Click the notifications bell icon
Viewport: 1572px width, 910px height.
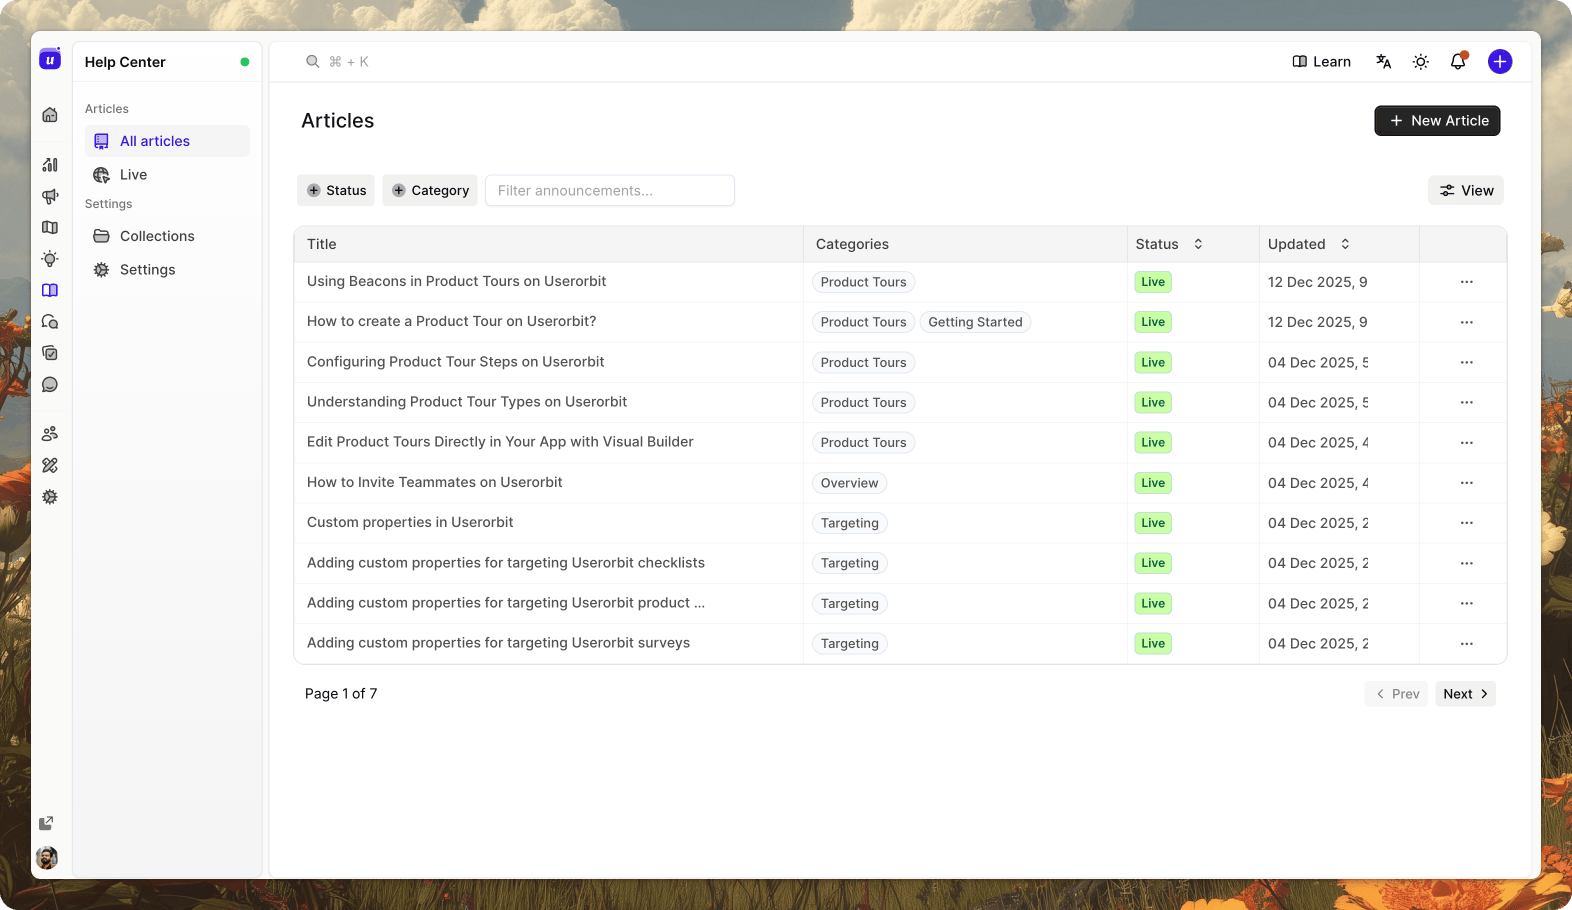pyautogui.click(x=1458, y=62)
